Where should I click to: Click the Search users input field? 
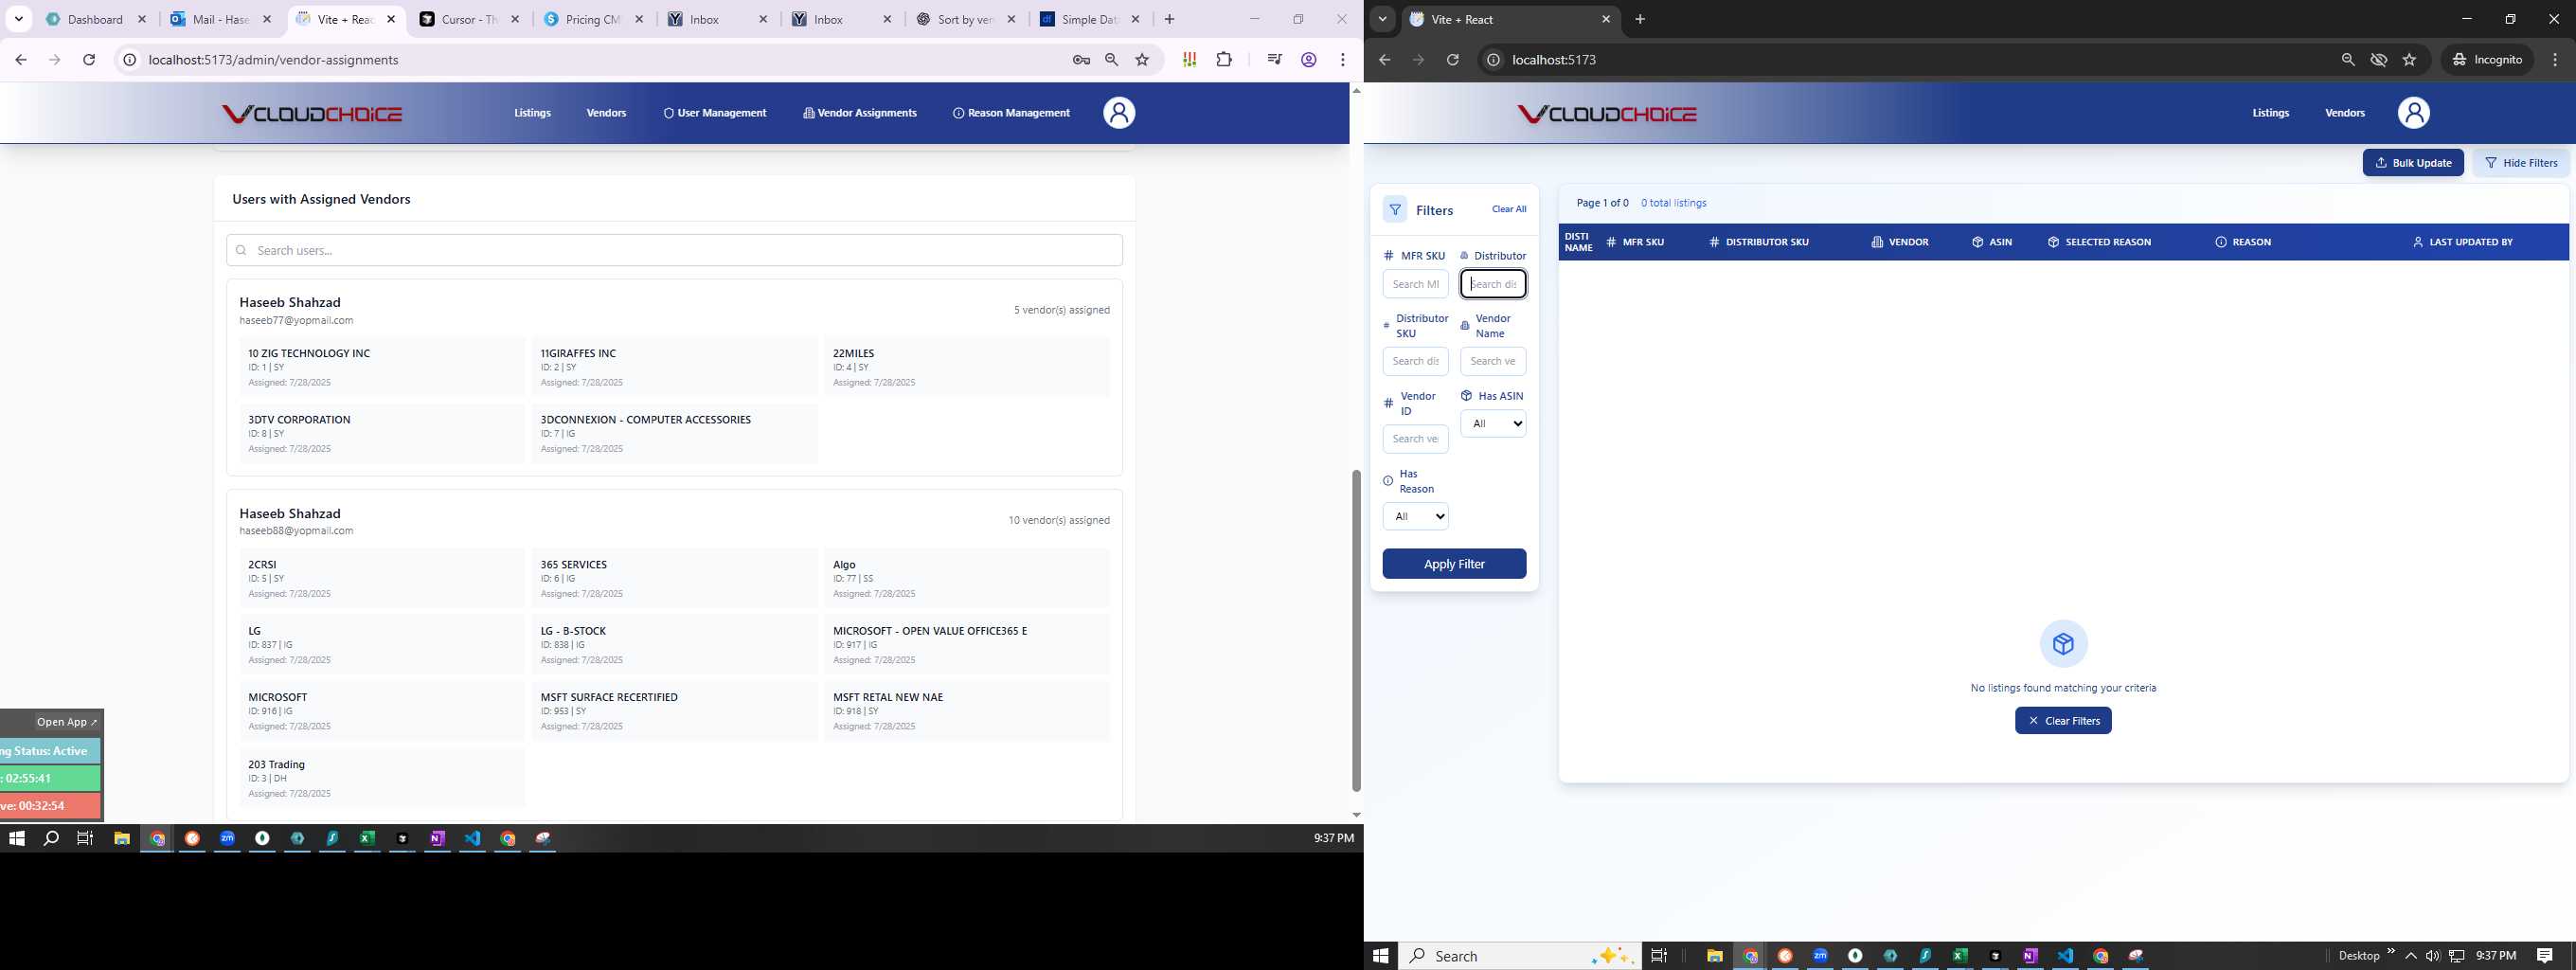pyautogui.click(x=674, y=250)
